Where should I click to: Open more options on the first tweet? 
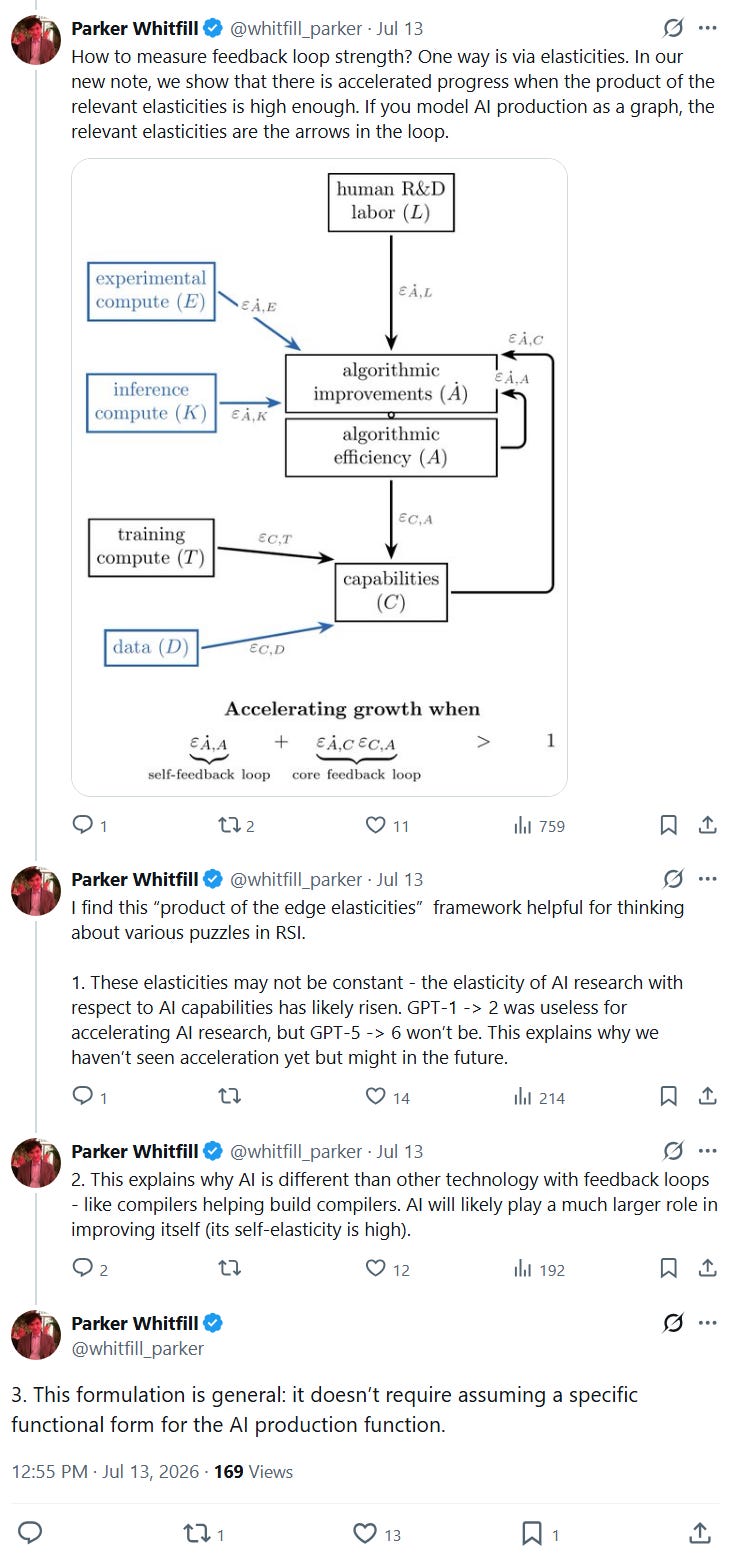click(x=708, y=27)
